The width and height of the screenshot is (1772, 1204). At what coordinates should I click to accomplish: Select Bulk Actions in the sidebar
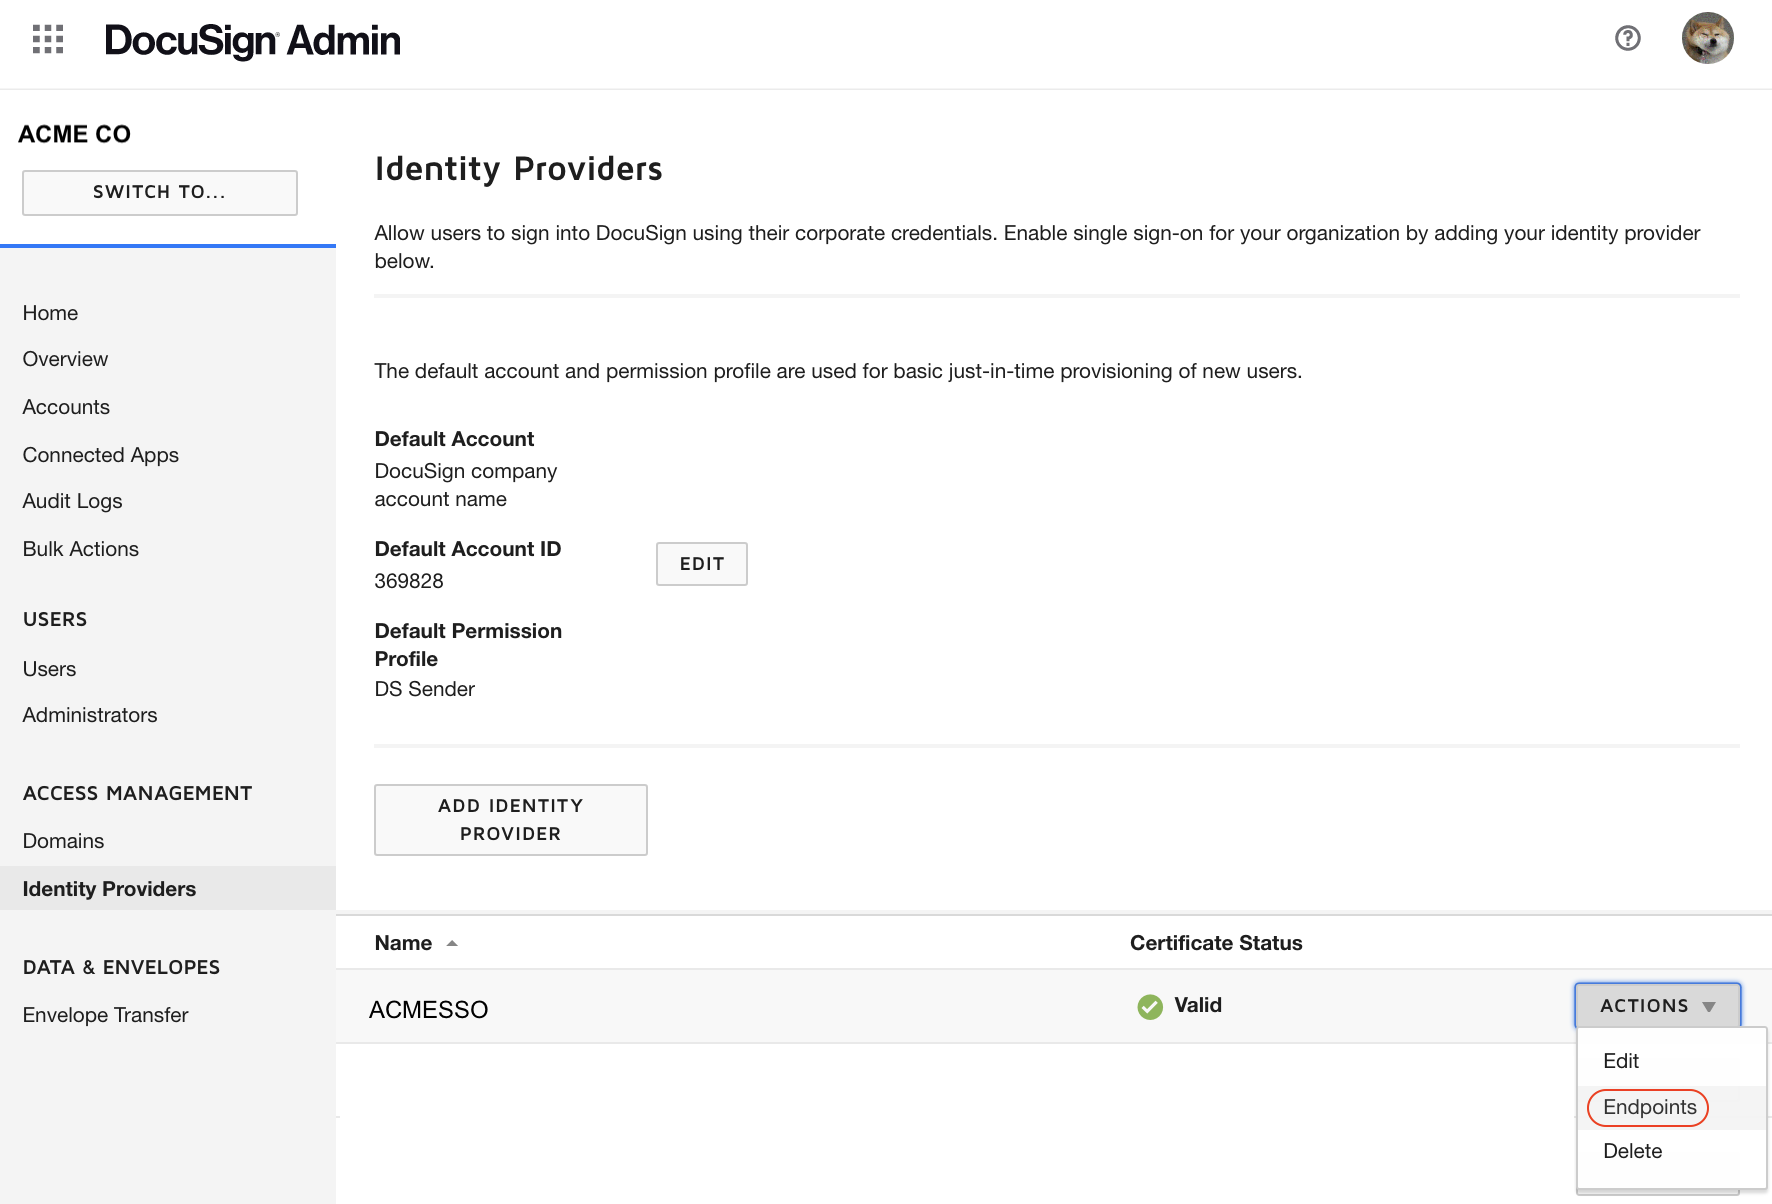point(80,548)
